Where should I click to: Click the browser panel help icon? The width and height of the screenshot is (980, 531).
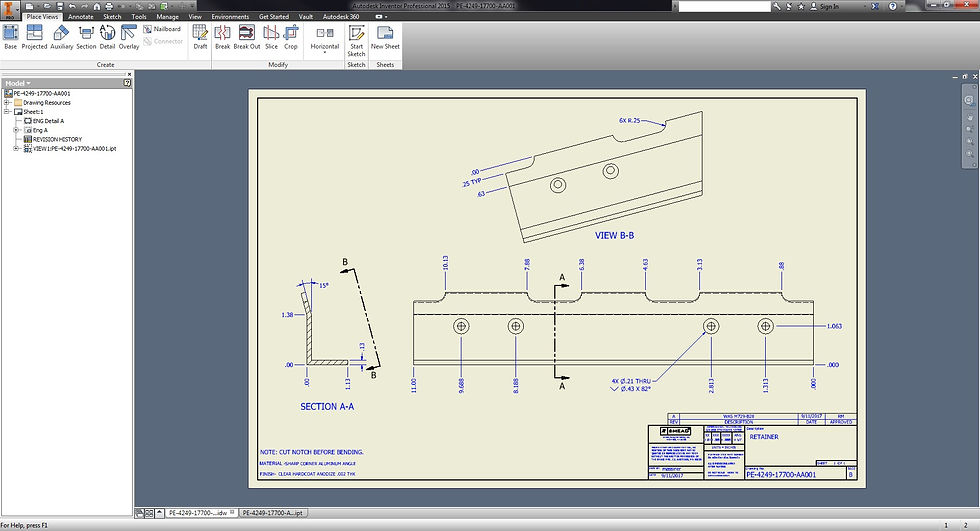(128, 82)
